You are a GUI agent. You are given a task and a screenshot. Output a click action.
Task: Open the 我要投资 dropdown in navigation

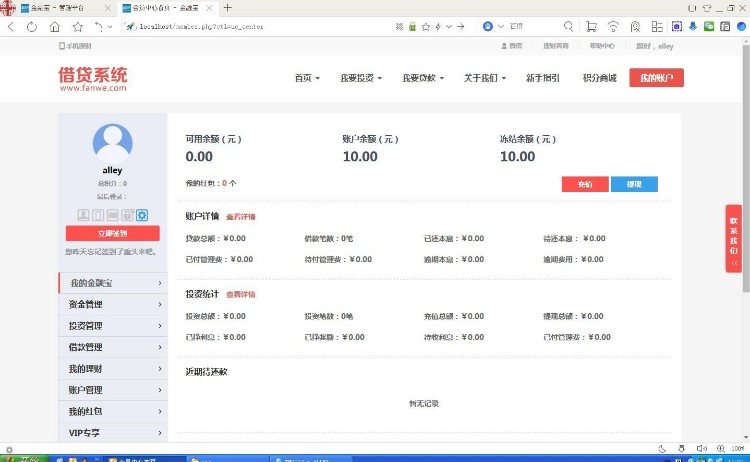click(361, 78)
